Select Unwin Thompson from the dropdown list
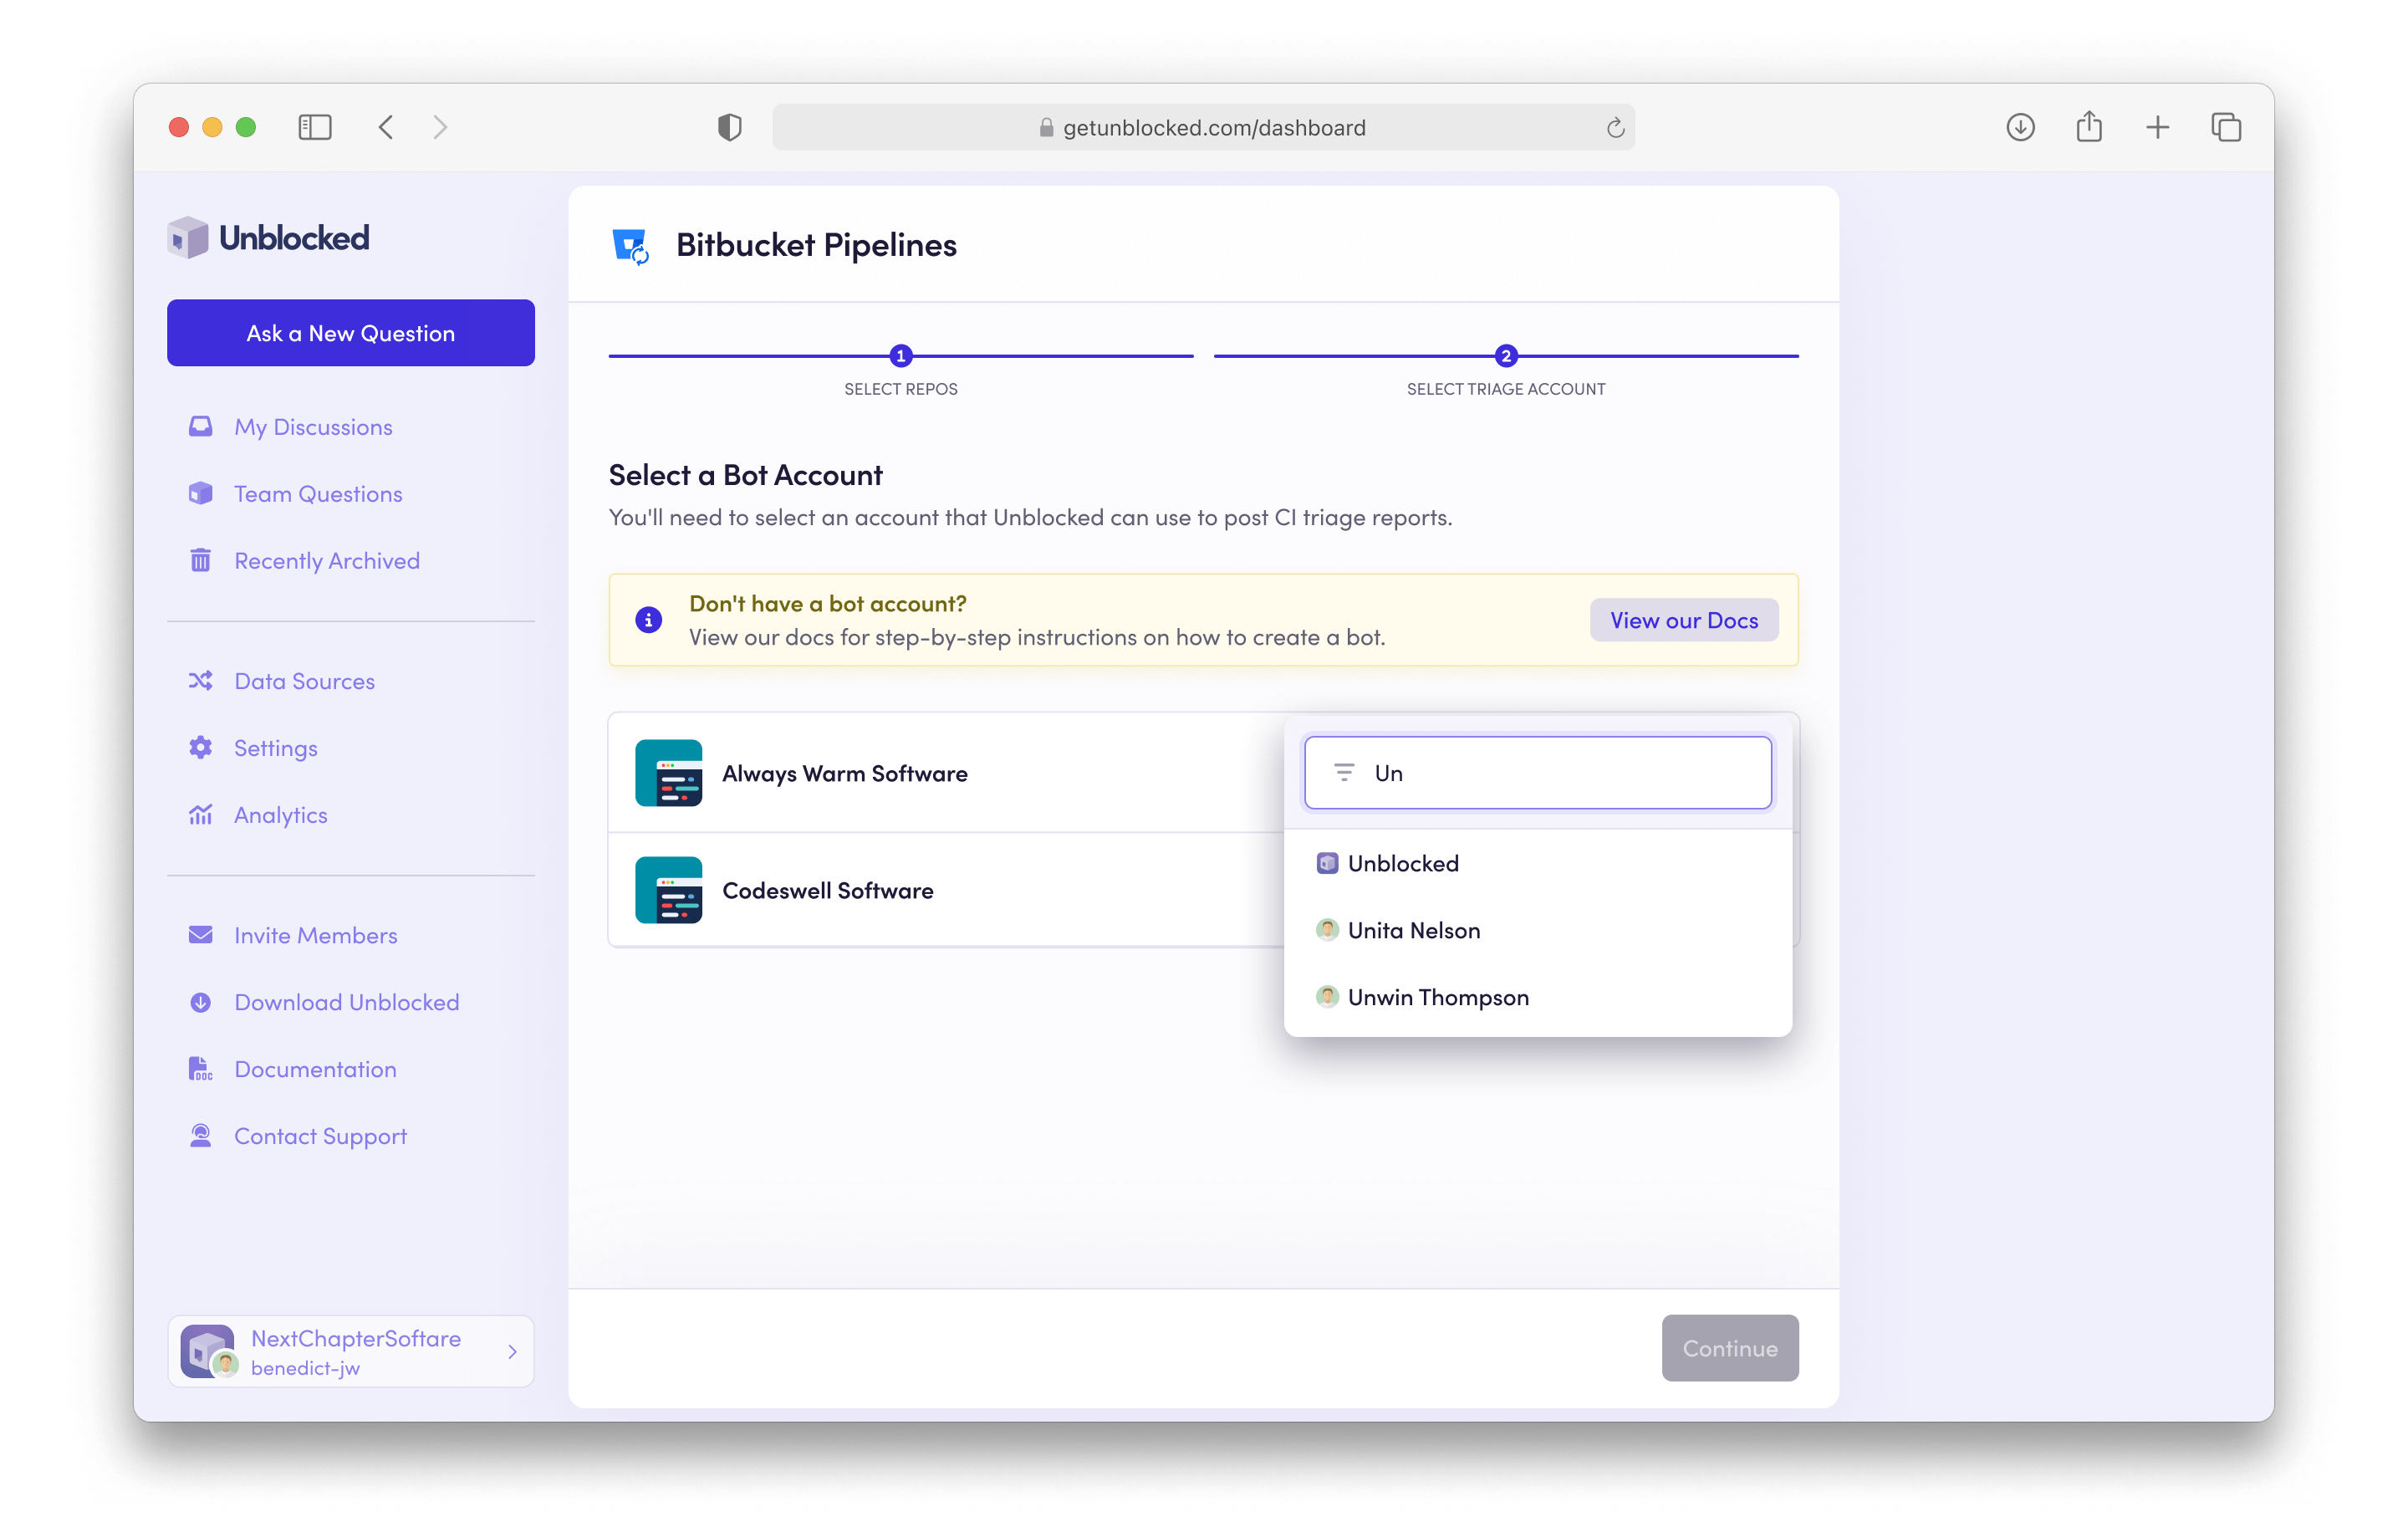2408x1522 pixels. point(1538,997)
